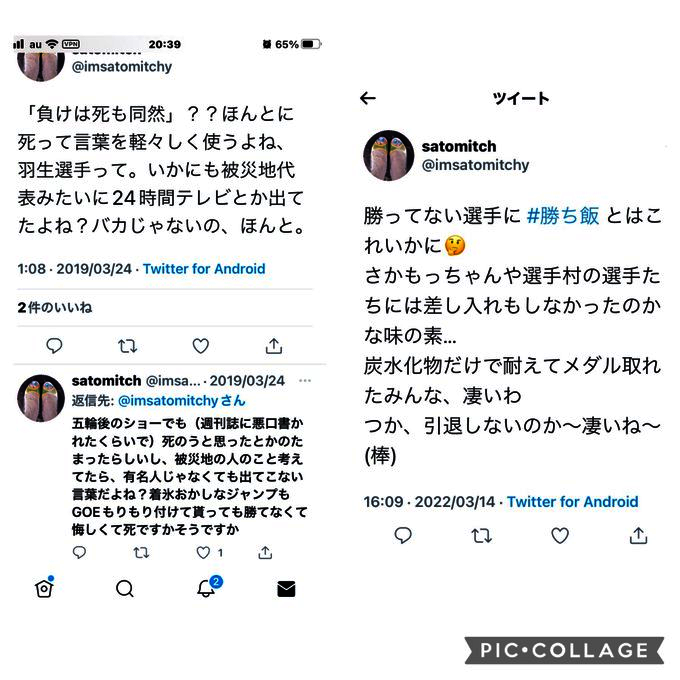This screenshot has height=680, width=680.
Task: Retweet the 2019/03/24 main tweet
Action: 128,346
